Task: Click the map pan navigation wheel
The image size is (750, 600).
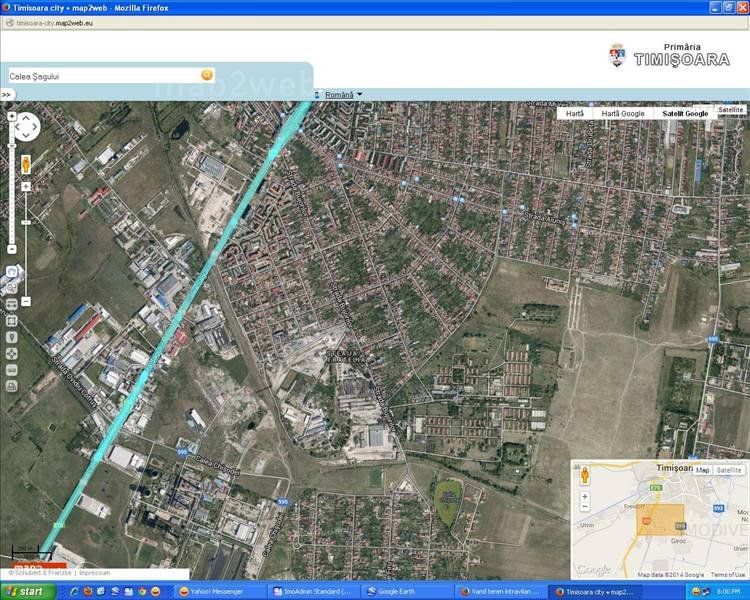Action: 25,127
